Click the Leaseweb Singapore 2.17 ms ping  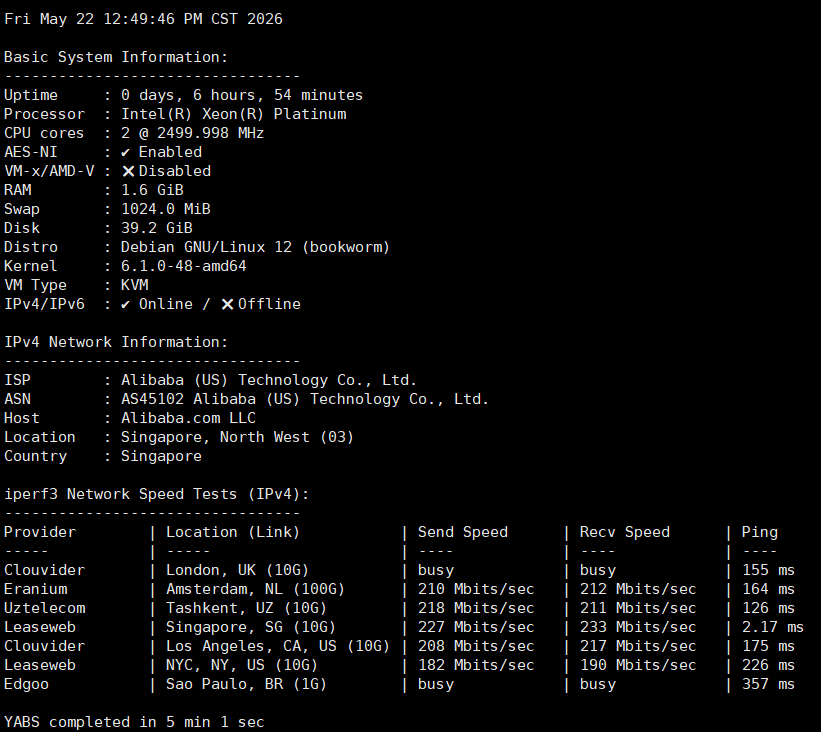tap(773, 627)
